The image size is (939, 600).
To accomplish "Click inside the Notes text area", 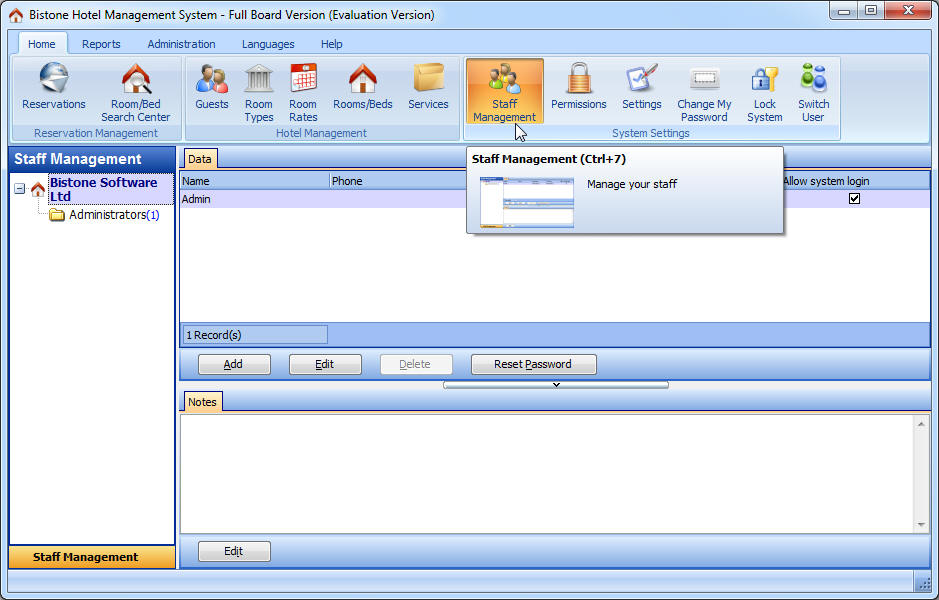I will click(547, 474).
